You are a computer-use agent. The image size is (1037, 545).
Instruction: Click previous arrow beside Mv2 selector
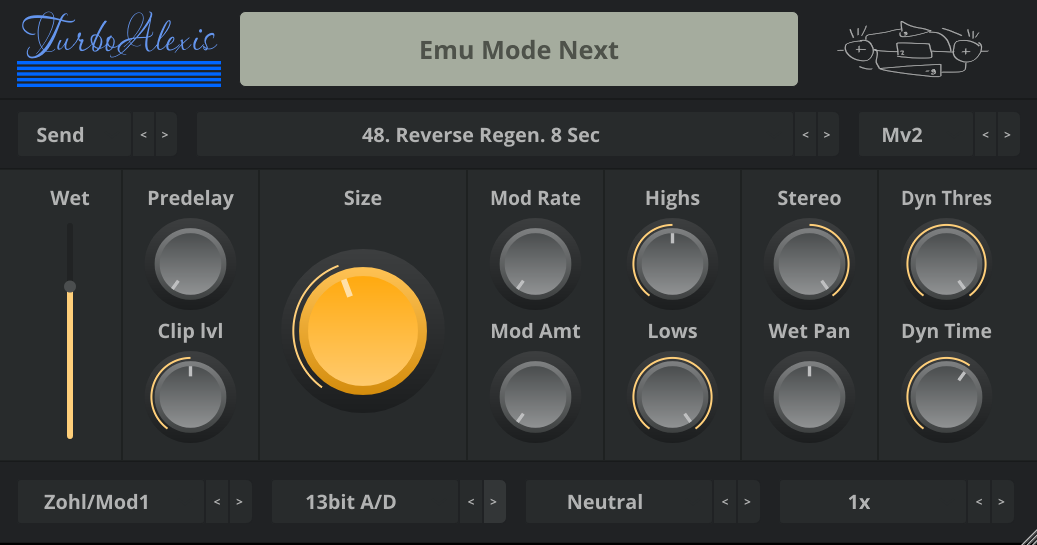coord(985,135)
